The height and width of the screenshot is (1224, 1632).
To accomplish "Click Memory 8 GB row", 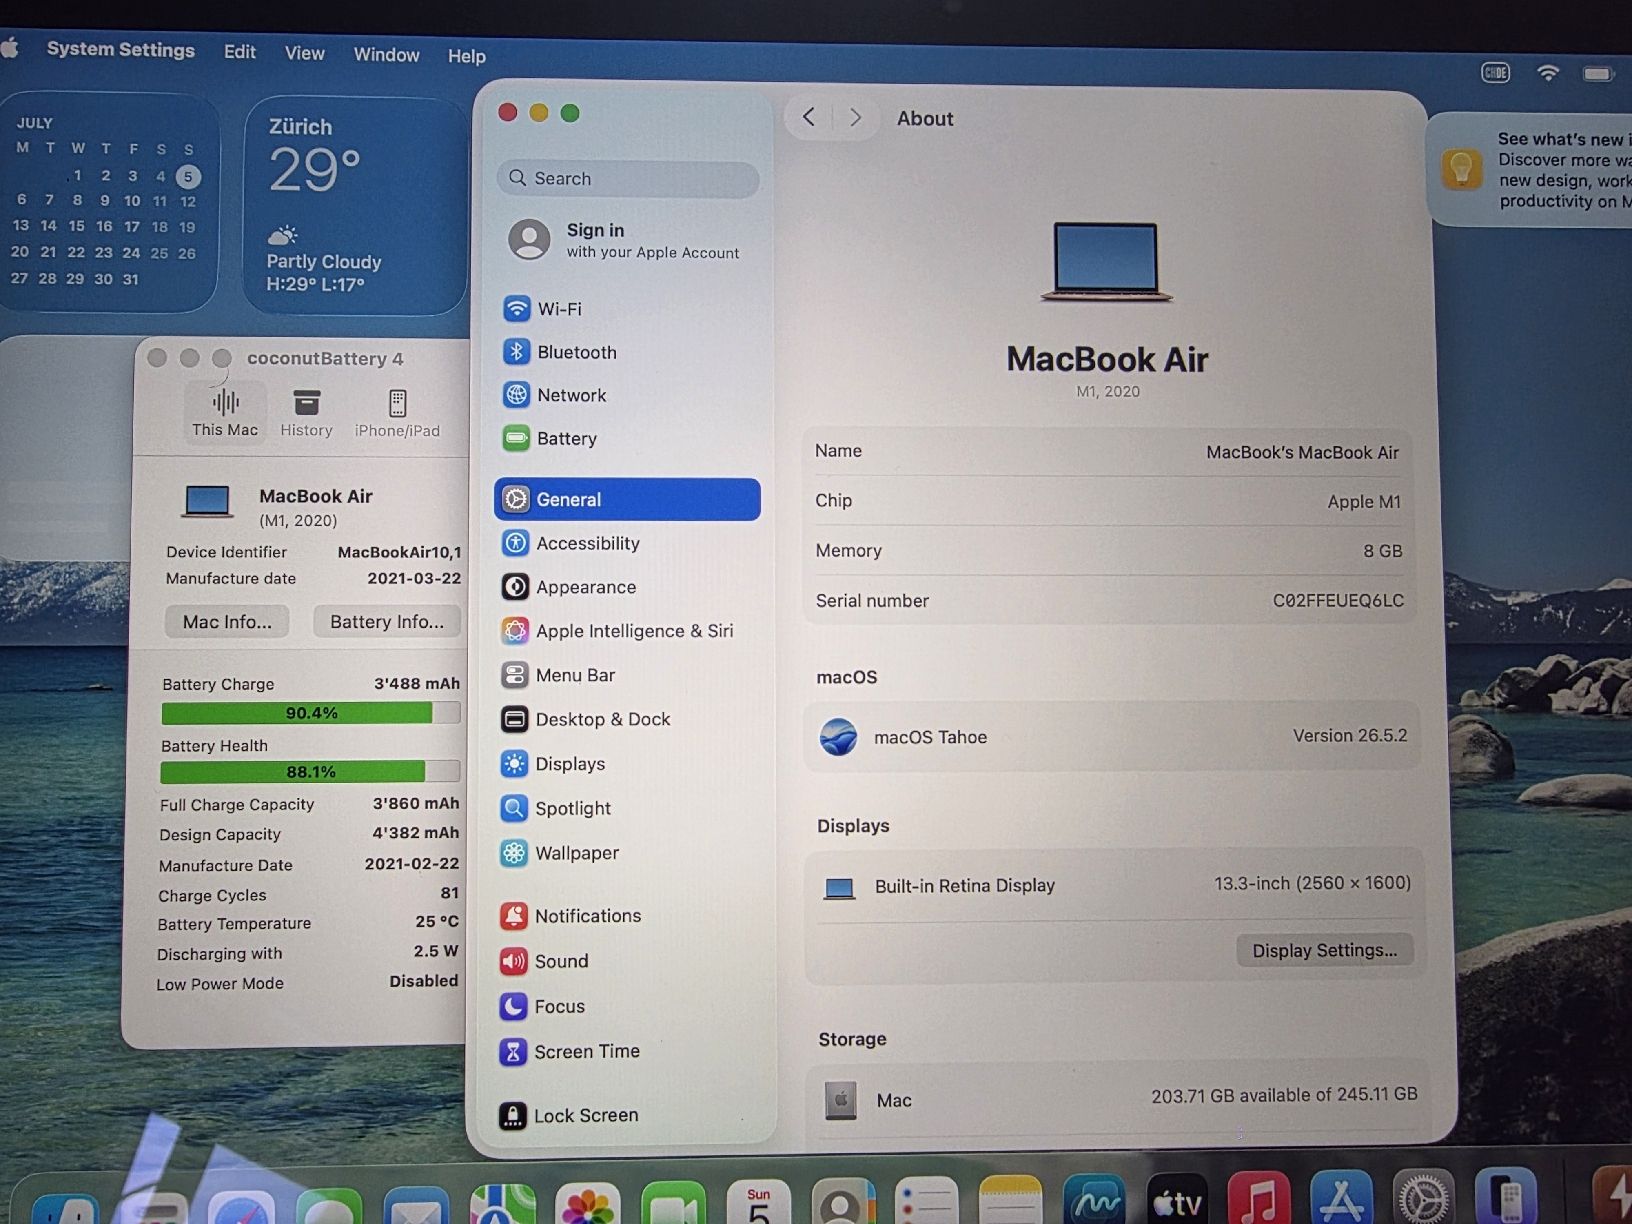I will 1108,551.
